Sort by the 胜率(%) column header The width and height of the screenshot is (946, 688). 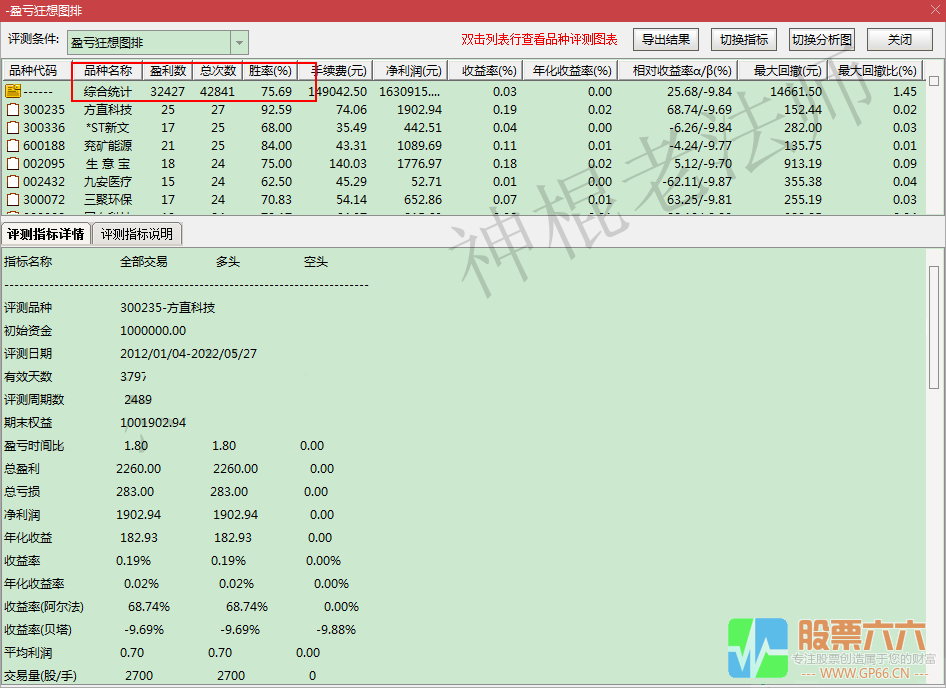270,71
